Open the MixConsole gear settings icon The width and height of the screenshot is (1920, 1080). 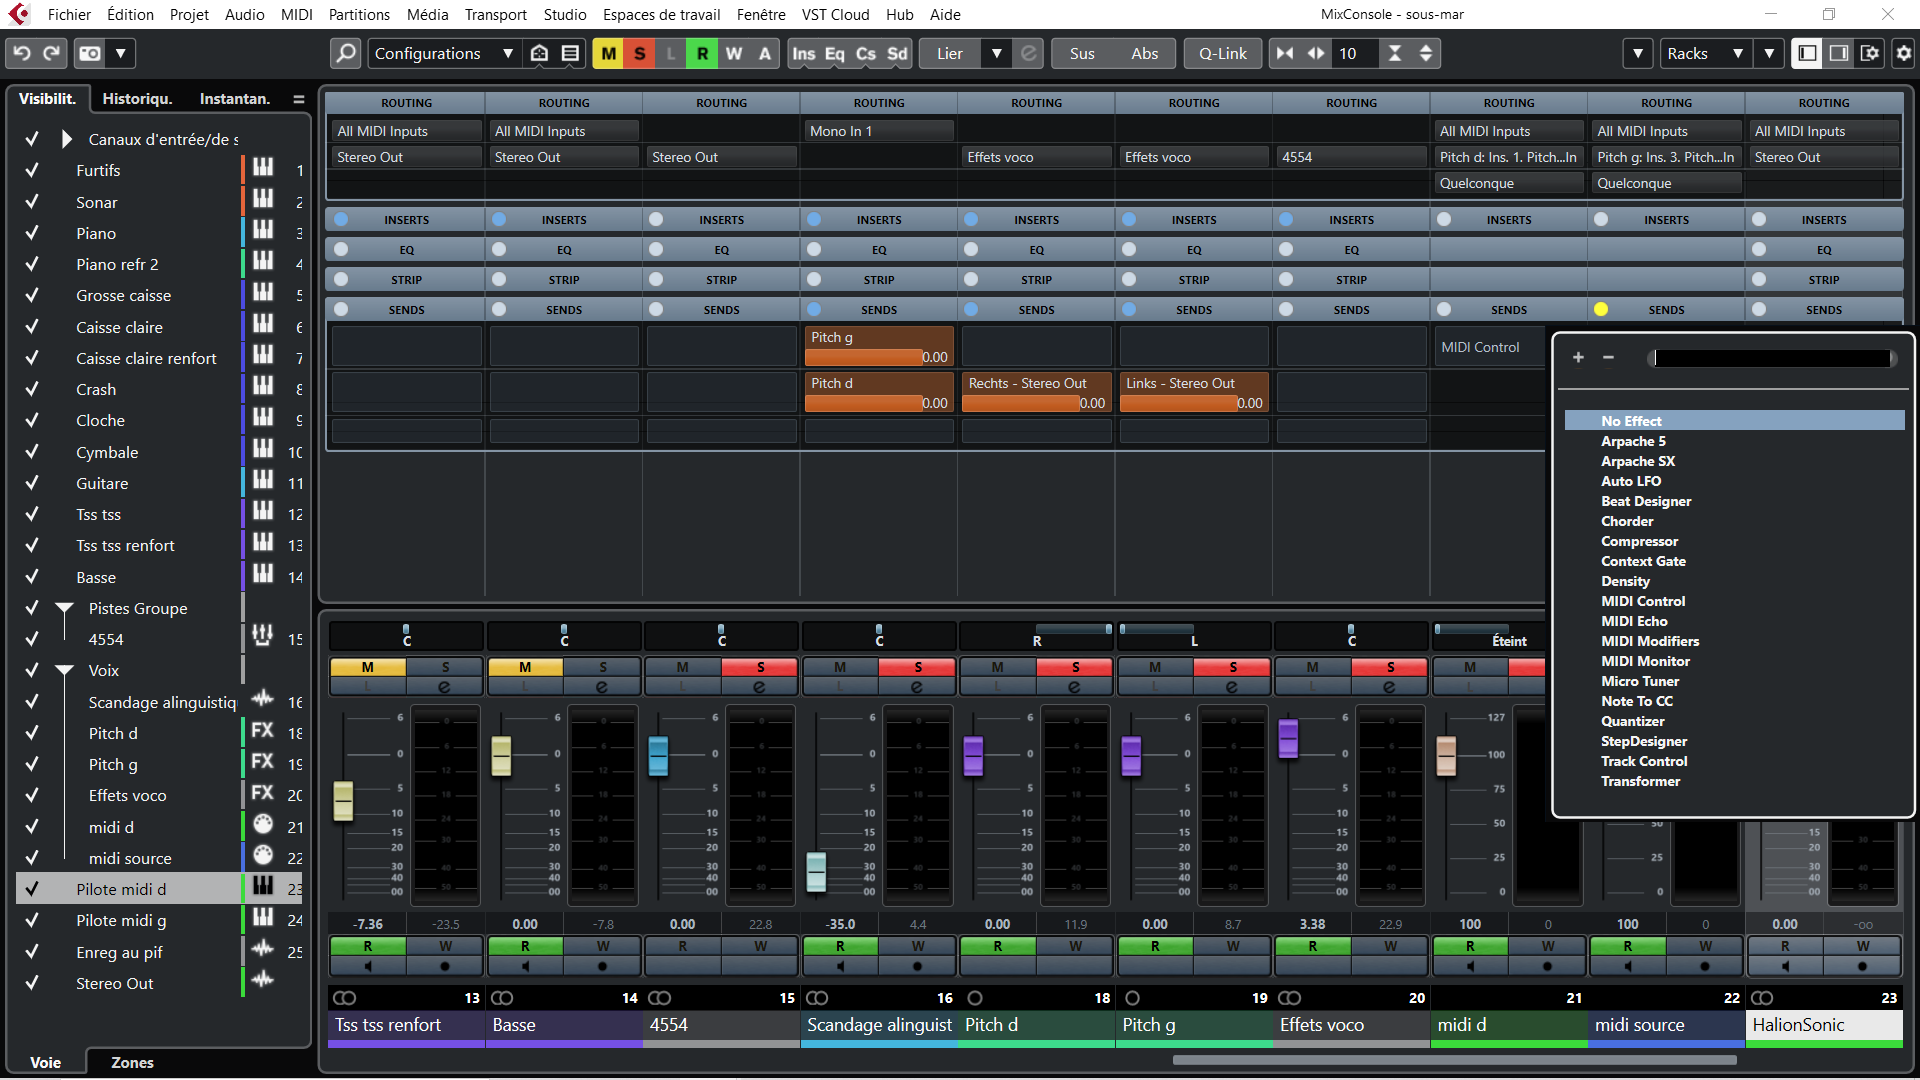tap(1903, 53)
